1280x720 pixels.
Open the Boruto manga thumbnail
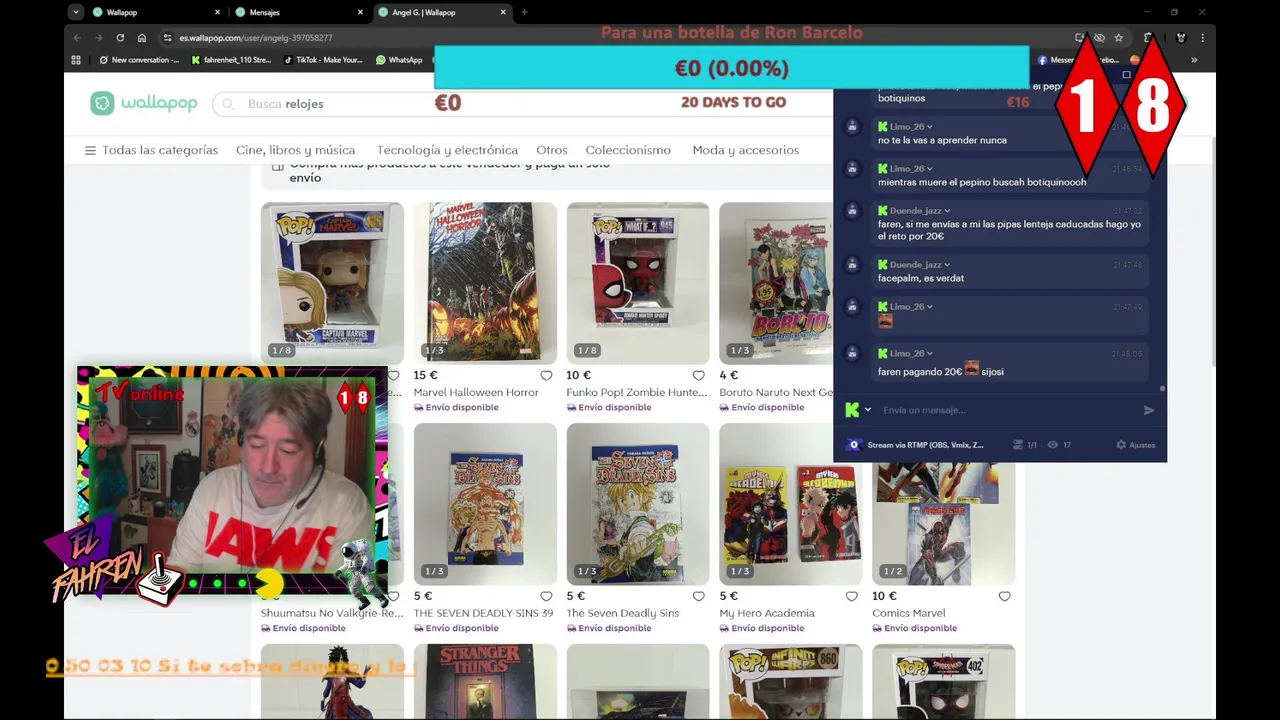coord(776,283)
